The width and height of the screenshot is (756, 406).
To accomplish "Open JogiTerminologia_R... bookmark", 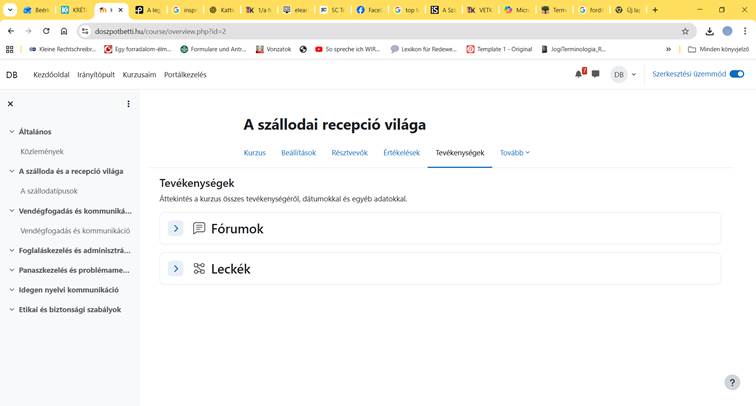I will [x=573, y=49].
